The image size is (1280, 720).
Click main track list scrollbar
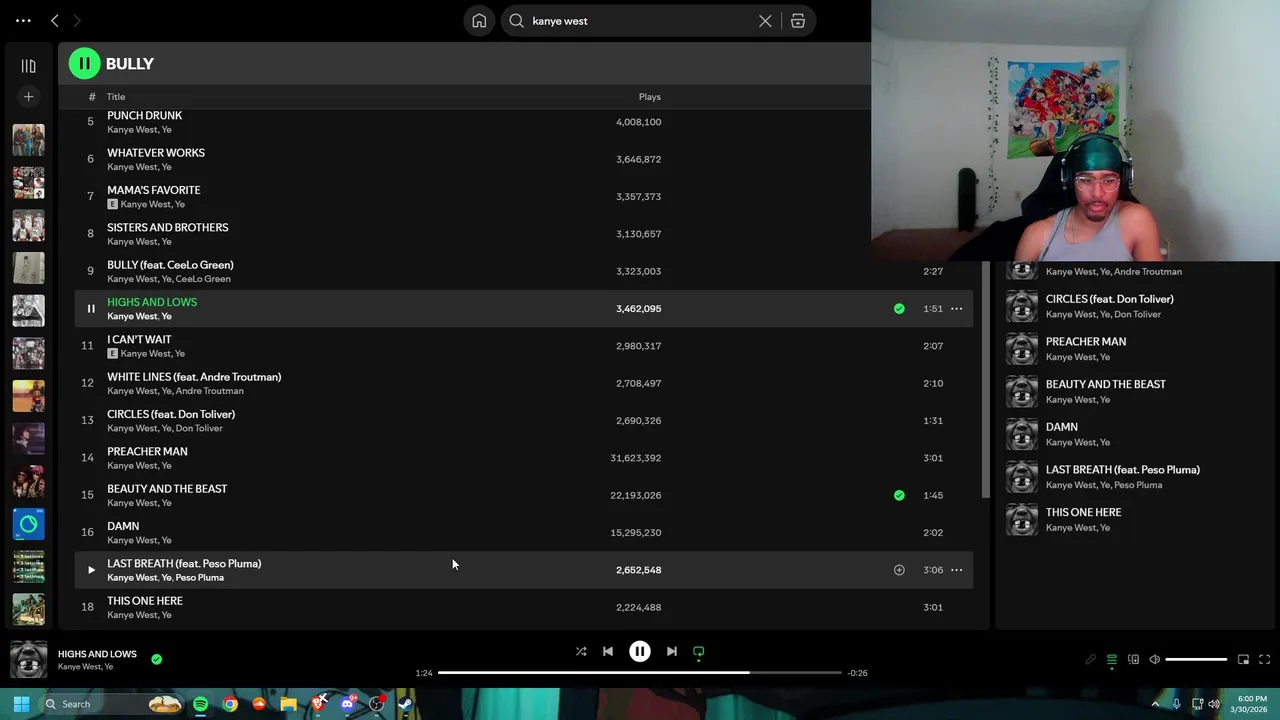tap(986, 380)
